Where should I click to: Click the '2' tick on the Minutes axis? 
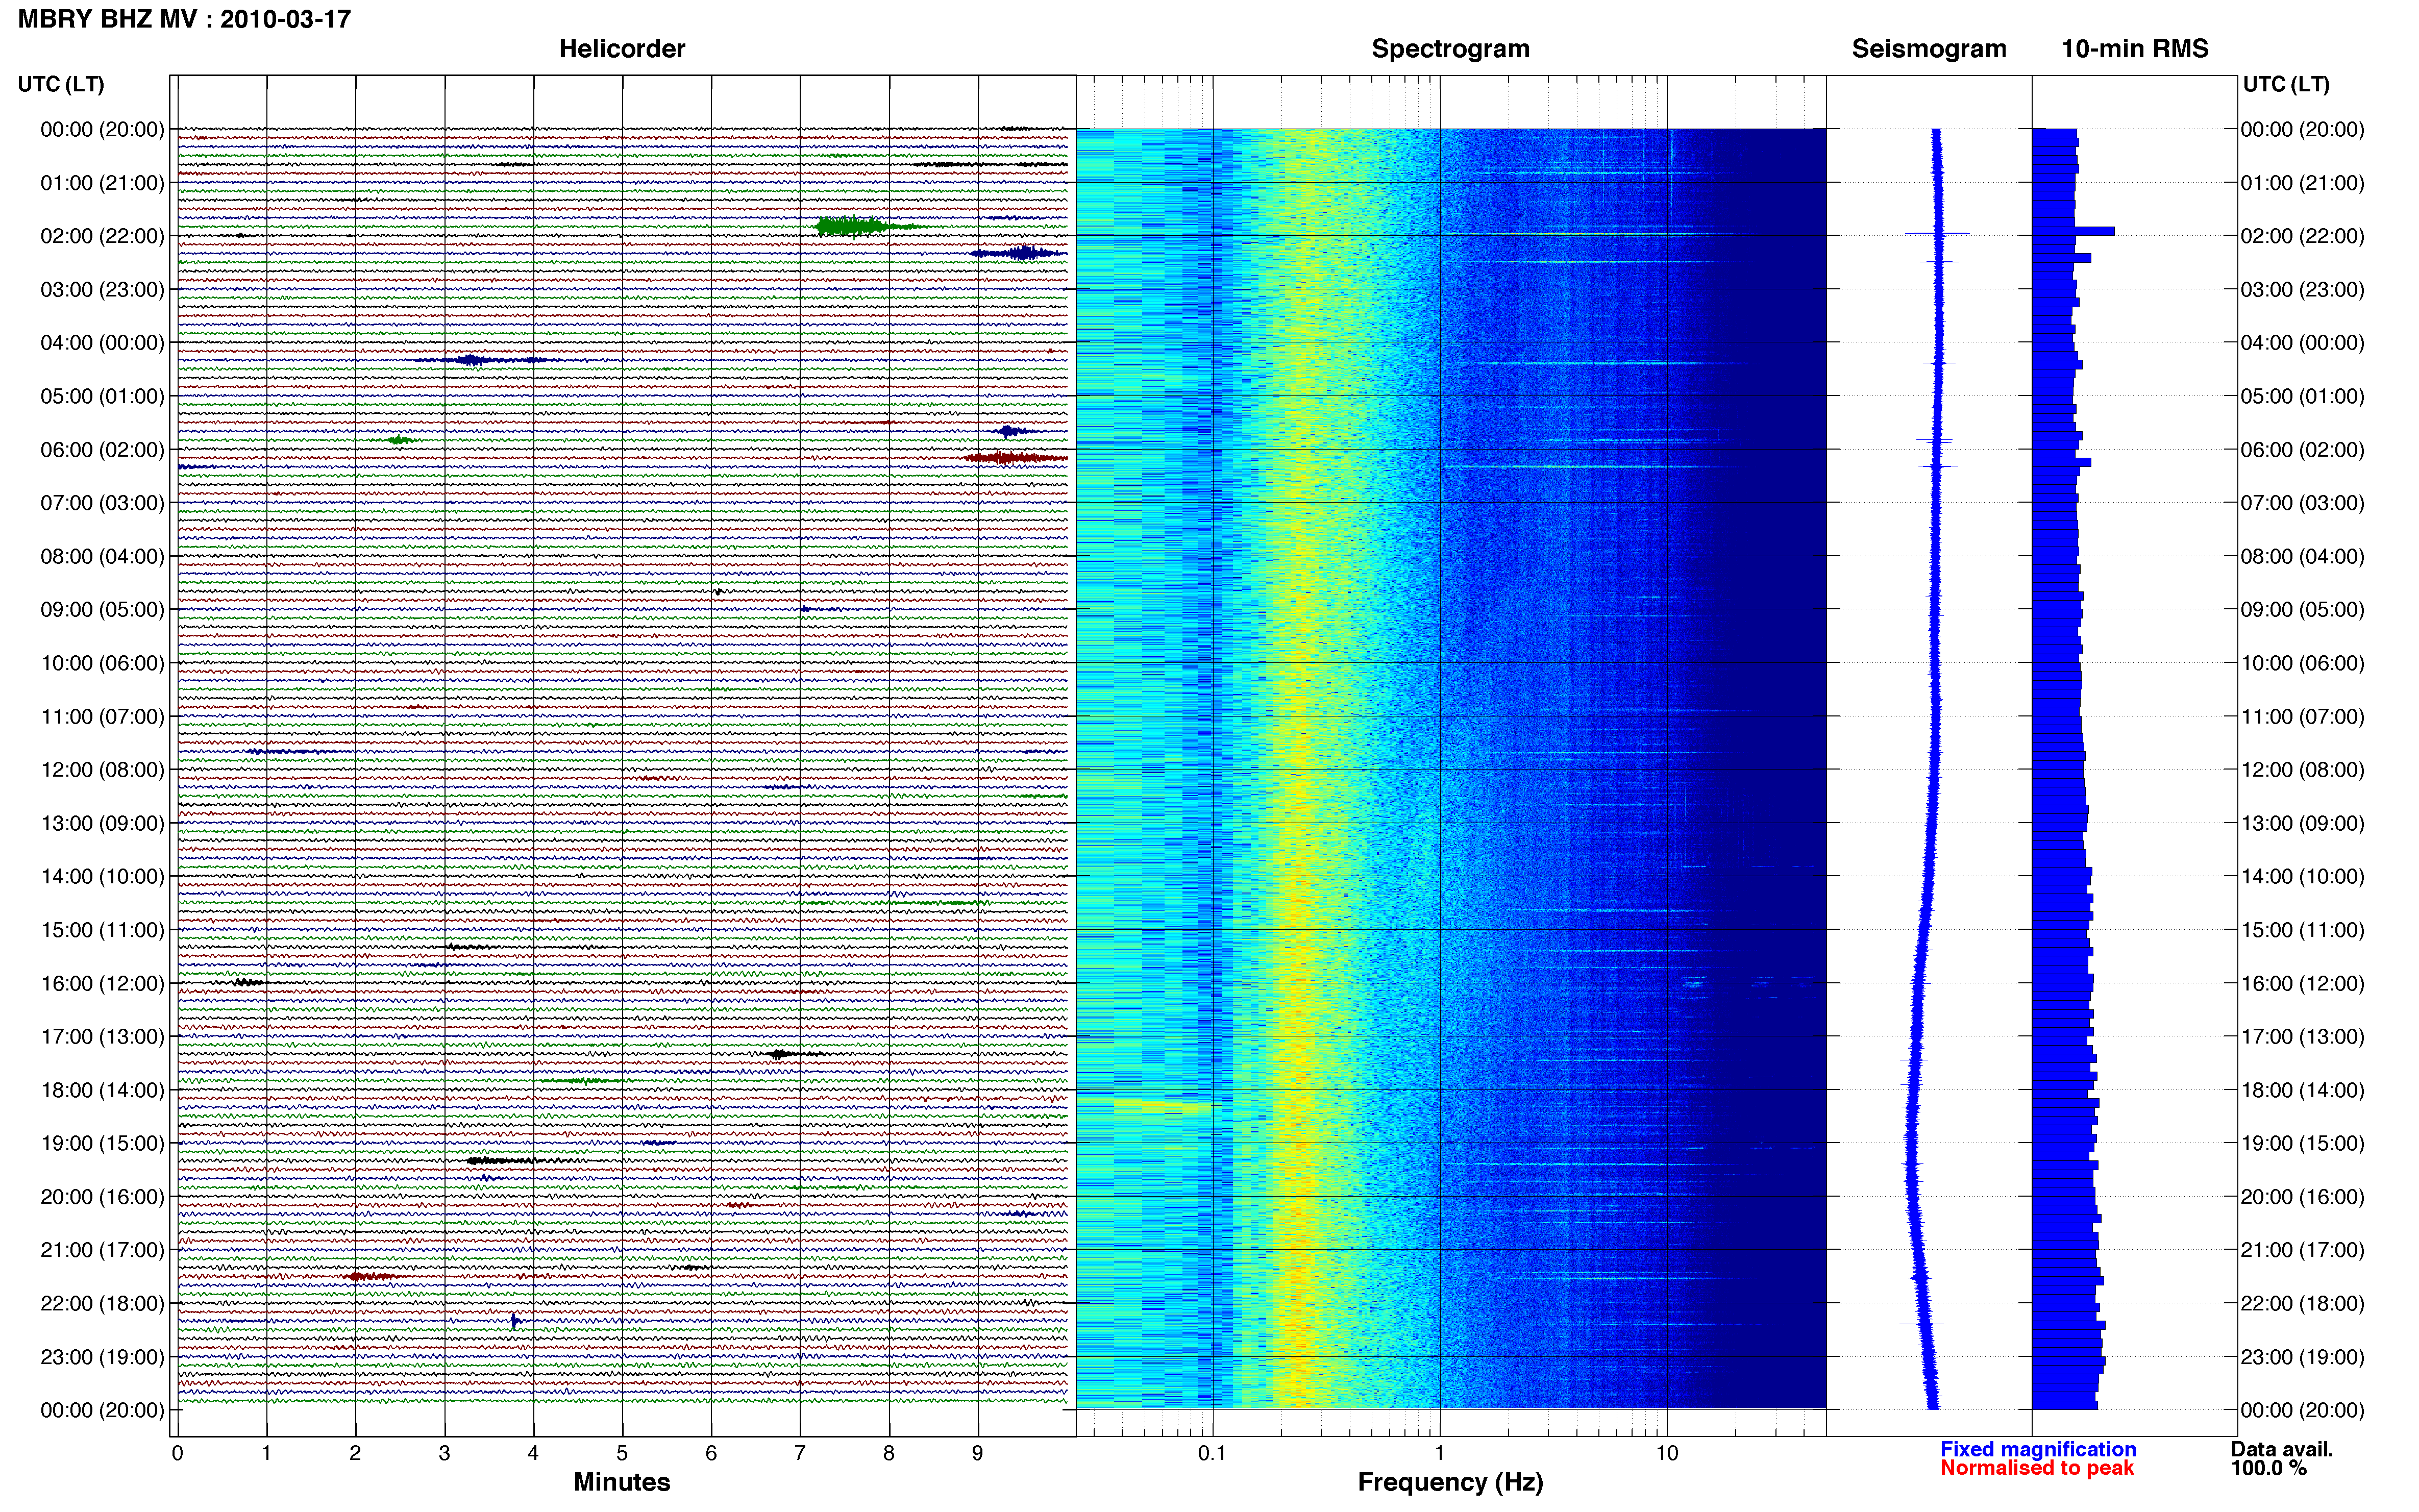355,1453
